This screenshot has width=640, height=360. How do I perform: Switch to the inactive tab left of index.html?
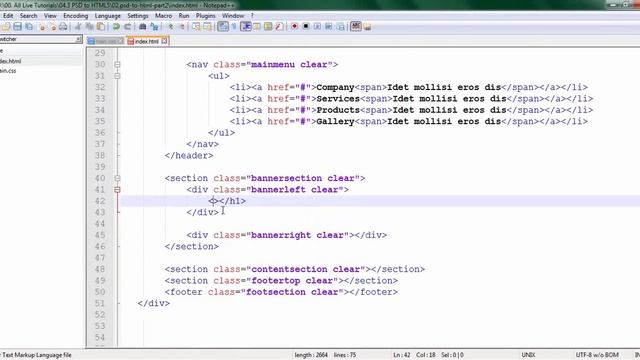(105, 41)
